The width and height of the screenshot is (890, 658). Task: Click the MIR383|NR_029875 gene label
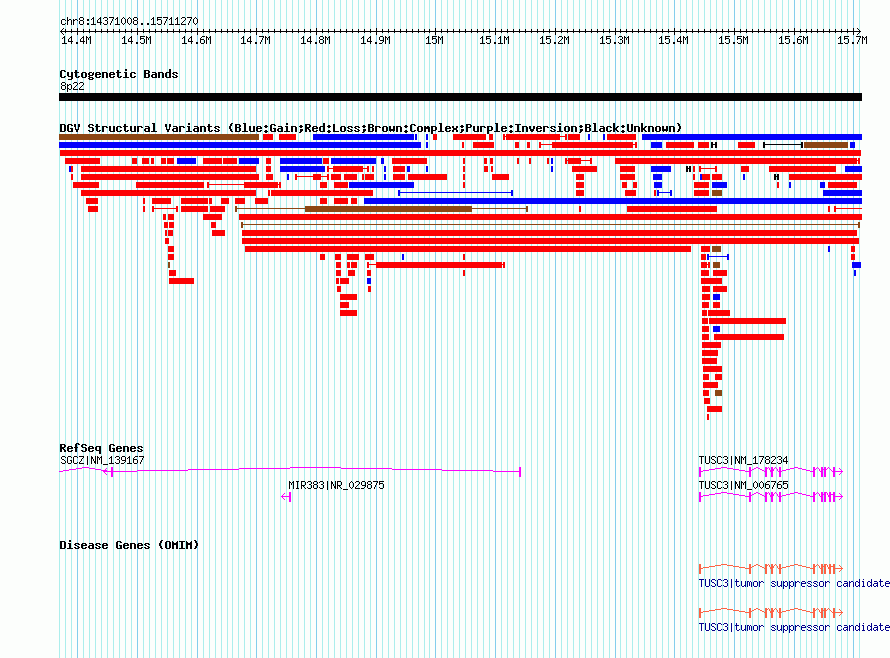click(336, 485)
